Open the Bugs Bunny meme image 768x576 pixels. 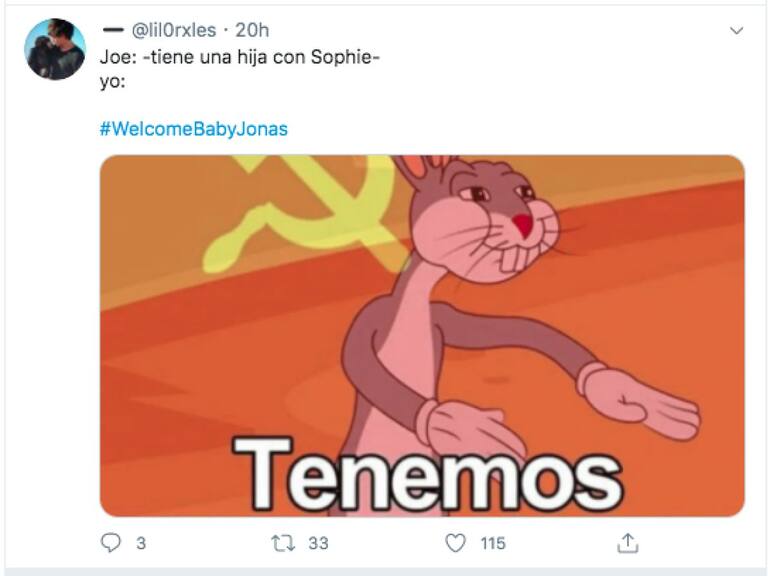(422, 336)
